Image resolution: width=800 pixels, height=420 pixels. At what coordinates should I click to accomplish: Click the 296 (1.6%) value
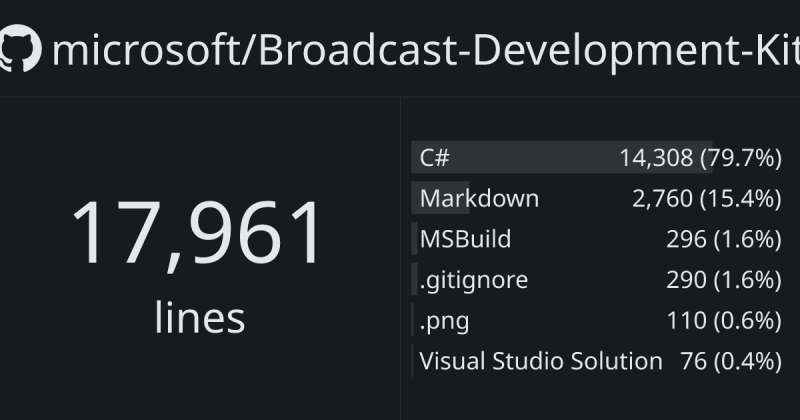(x=724, y=239)
